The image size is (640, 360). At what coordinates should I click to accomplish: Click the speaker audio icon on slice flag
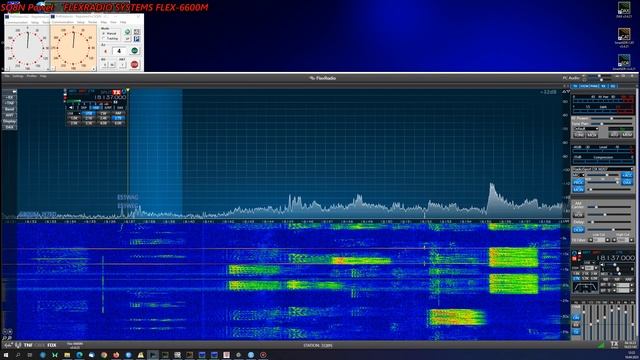point(71,108)
